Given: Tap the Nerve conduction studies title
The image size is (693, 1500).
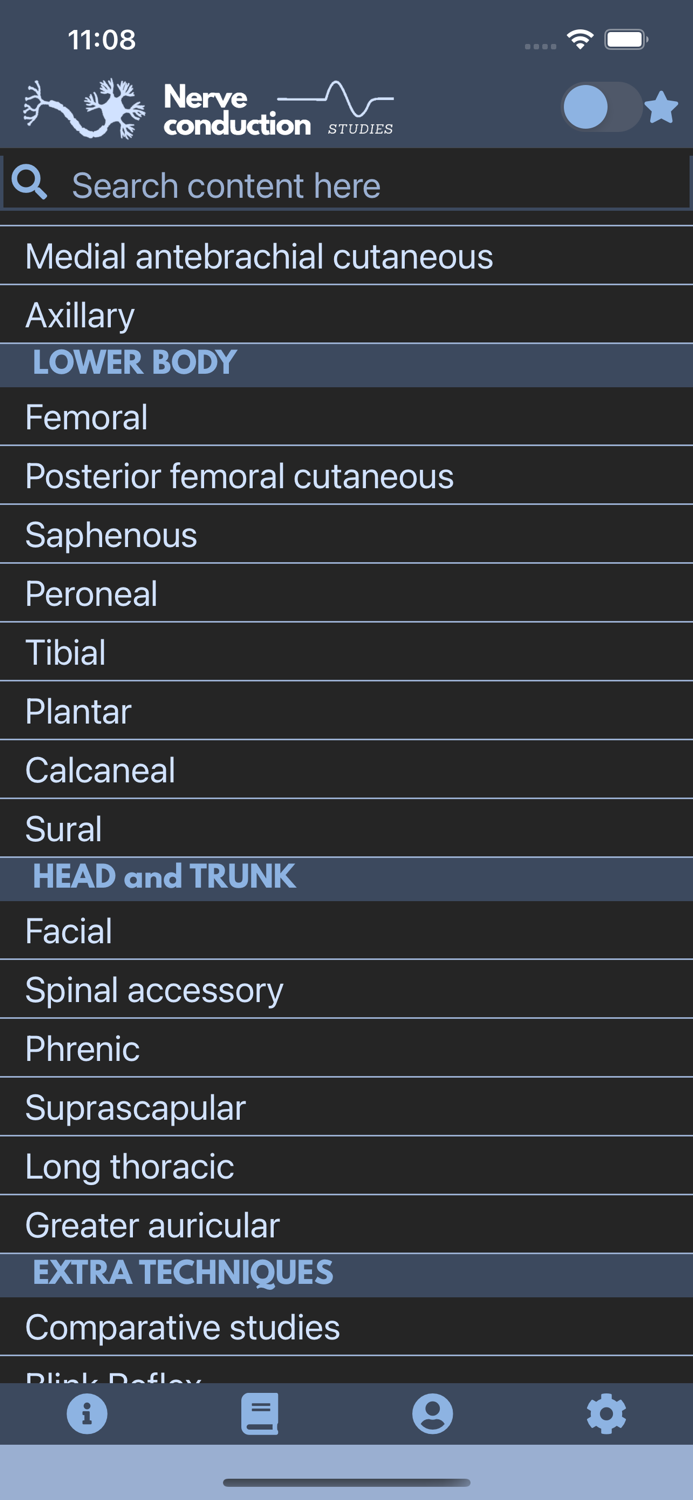Looking at the screenshot, I should coord(278,110).
